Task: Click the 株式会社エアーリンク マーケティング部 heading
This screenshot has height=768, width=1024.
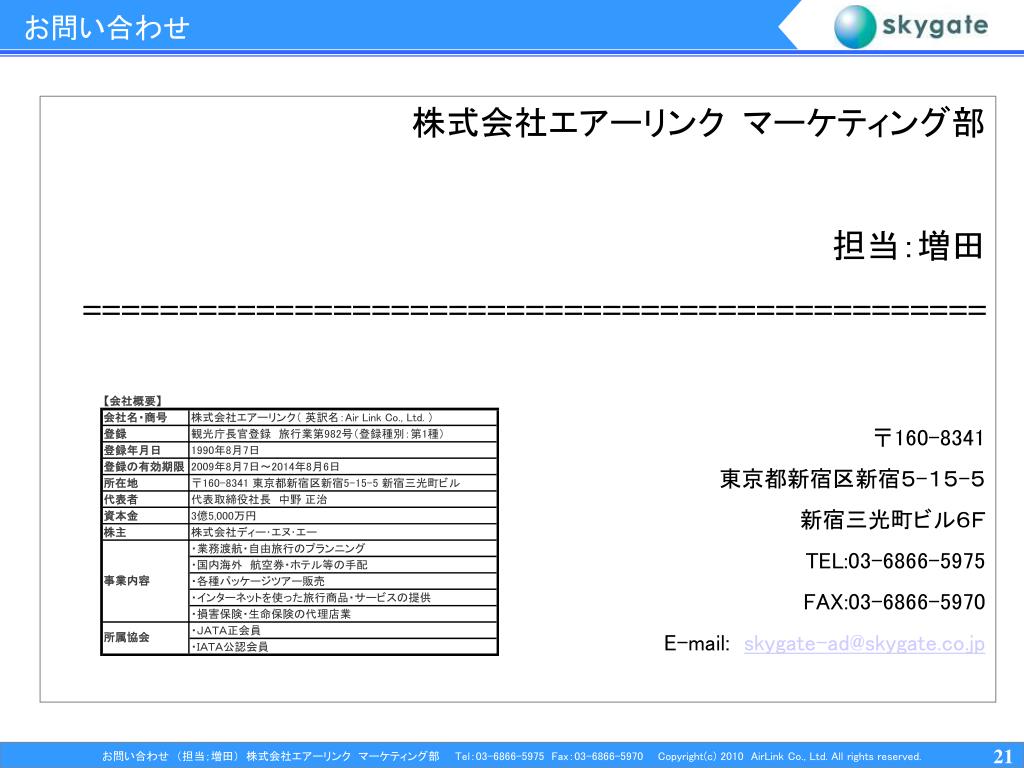Action: [x=697, y=123]
